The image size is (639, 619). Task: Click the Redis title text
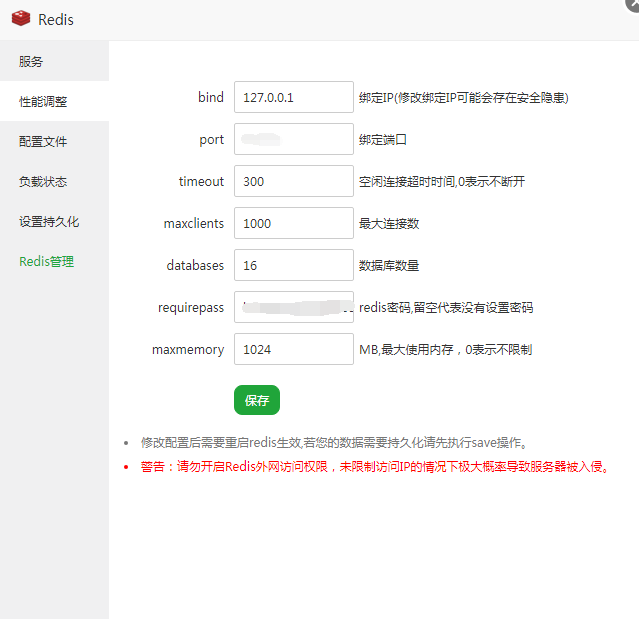pyautogui.click(x=56, y=20)
